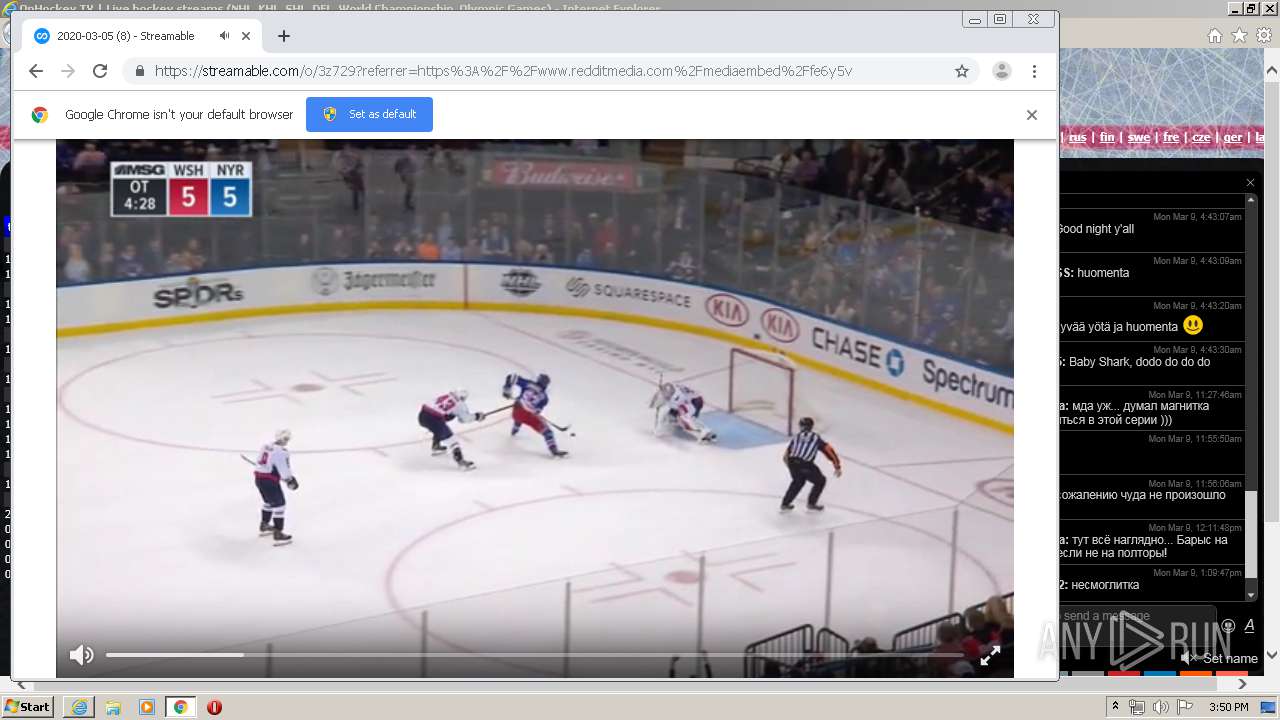The image size is (1280, 720).
Task: Open the chat text formatting A icon
Action: pos(1250,625)
